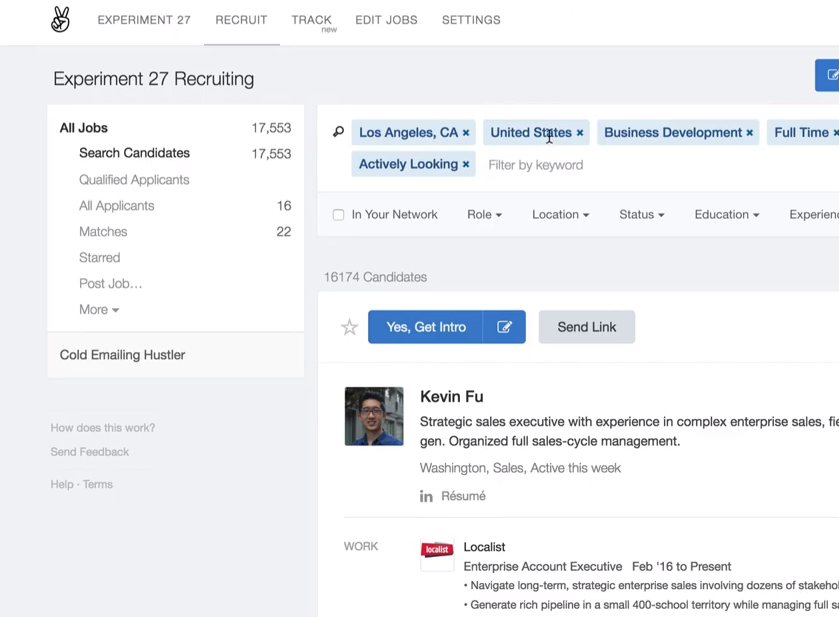Viewport: 839px width, 617px height.
Task: Remove the Actively Looking filter tag
Action: (x=466, y=165)
